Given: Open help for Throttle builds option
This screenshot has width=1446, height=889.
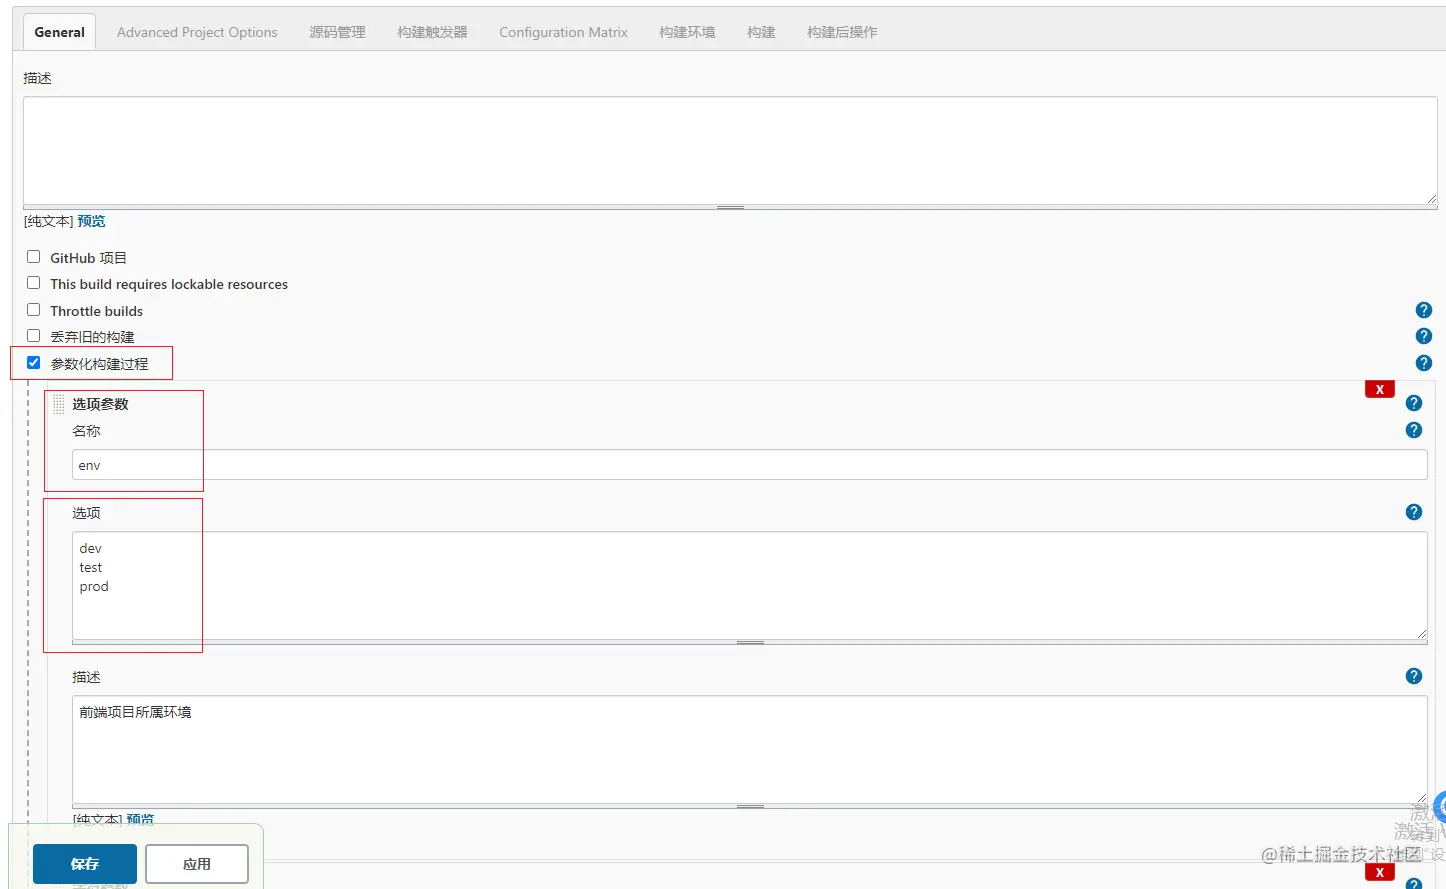Looking at the screenshot, I should click(x=1424, y=310).
